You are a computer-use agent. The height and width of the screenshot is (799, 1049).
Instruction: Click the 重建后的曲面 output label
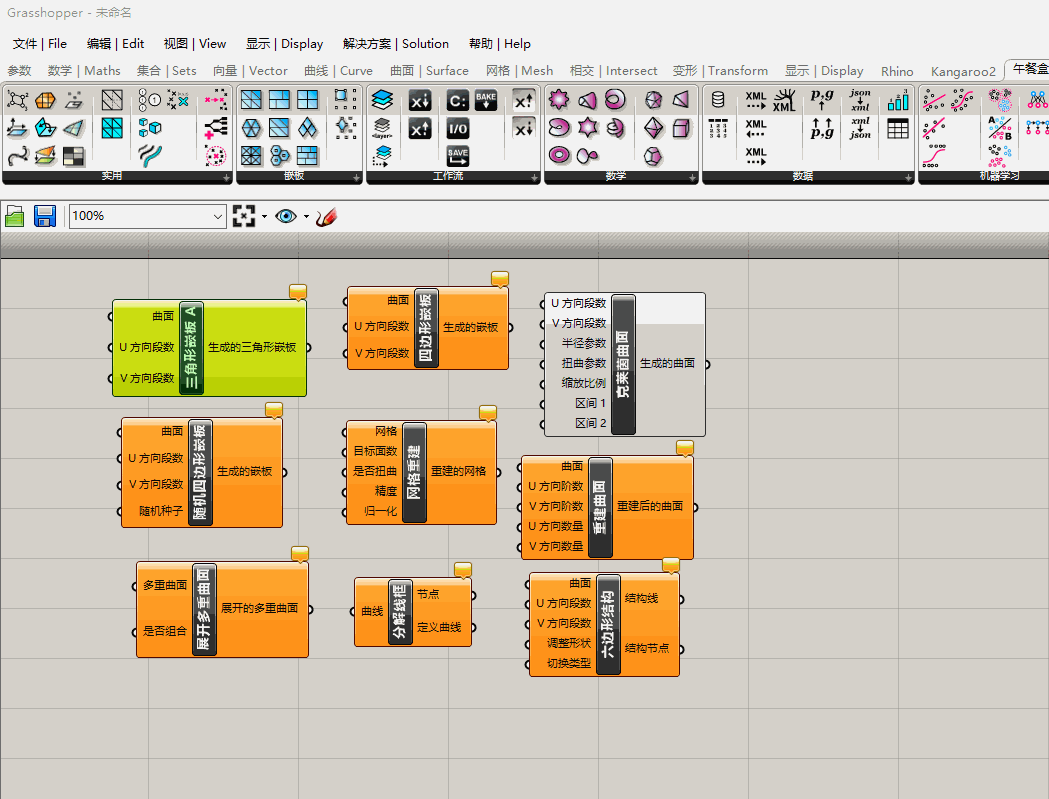click(x=650, y=506)
